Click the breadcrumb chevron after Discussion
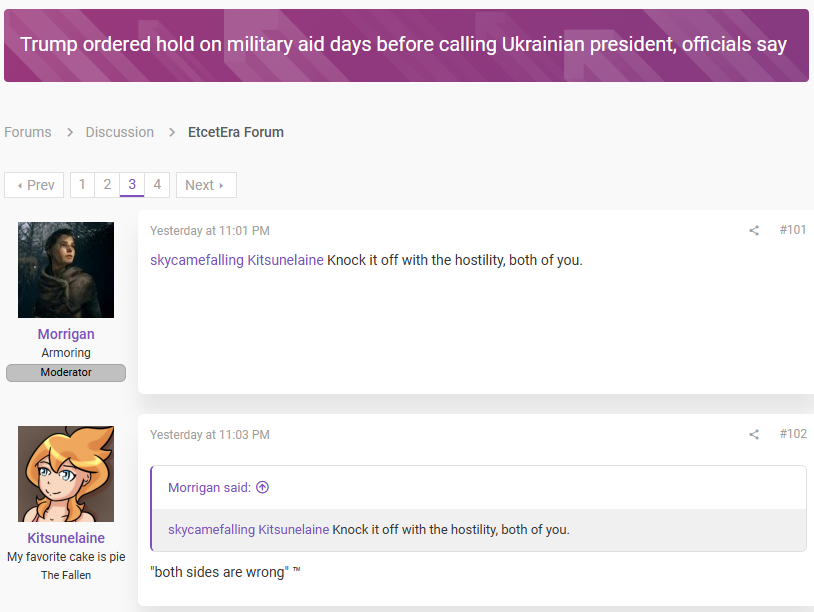The width and height of the screenshot is (814, 612). pyautogui.click(x=172, y=132)
